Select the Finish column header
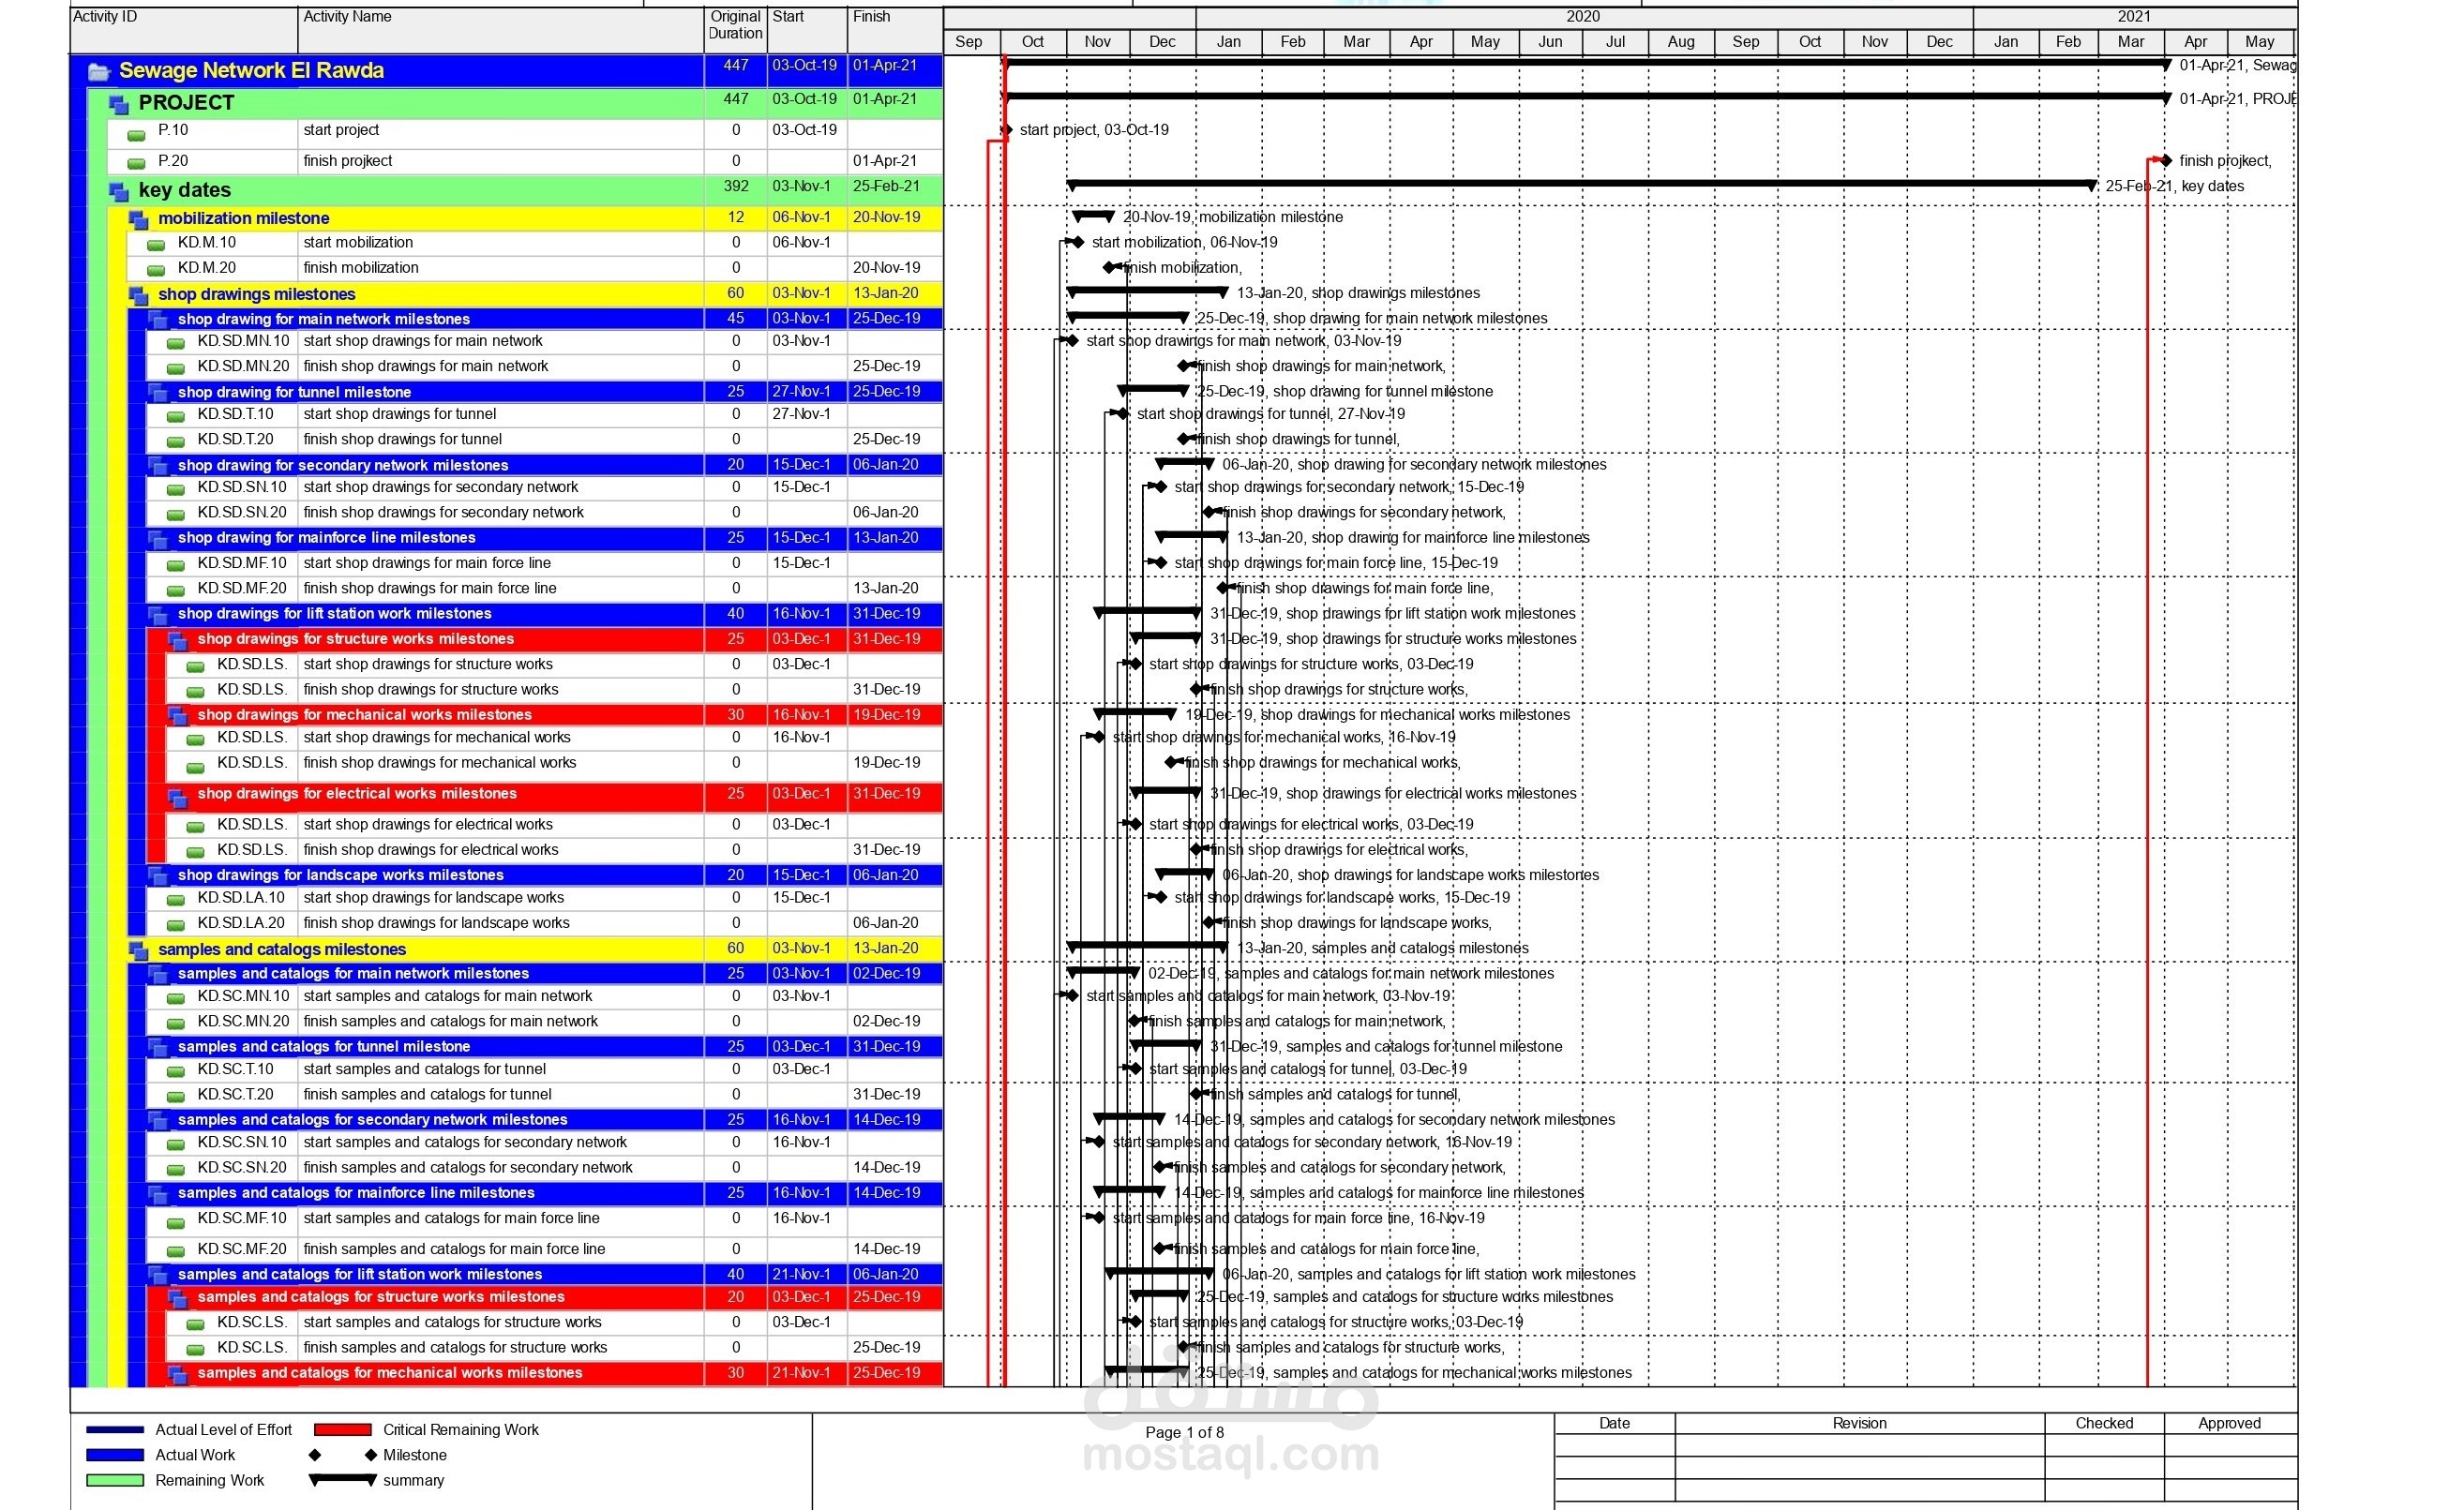The height and width of the screenshot is (1510, 2464). [x=895, y=29]
